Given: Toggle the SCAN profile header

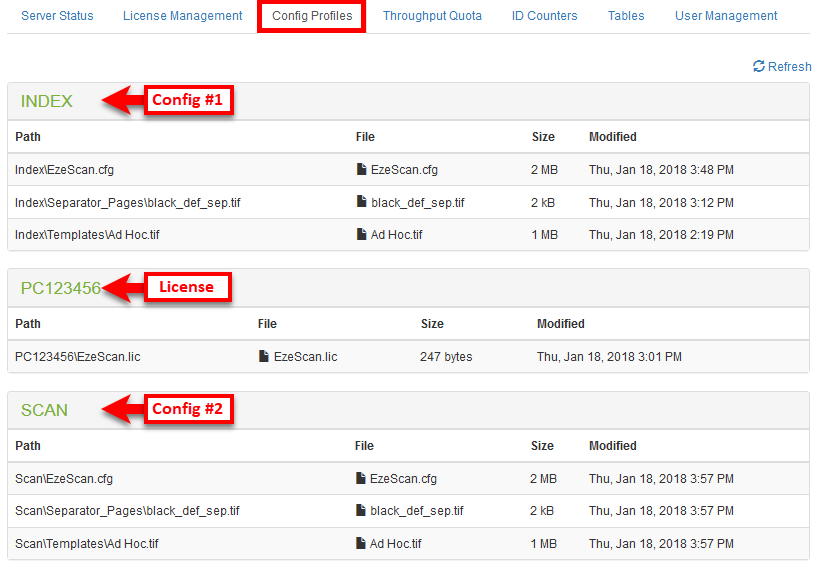Looking at the screenshot, I should pyautogui.click(x=45, y=410).
